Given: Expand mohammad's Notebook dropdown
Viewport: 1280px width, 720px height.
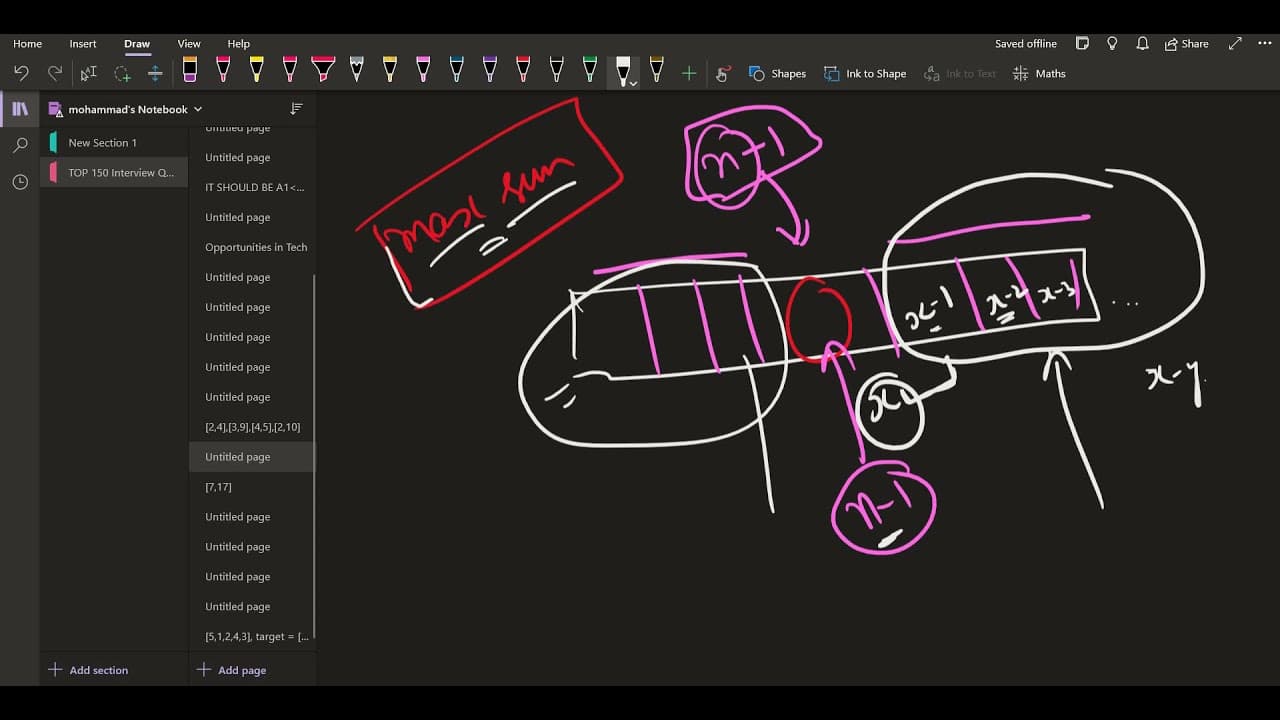Looking at the screenshot, I should pos(198,109).
